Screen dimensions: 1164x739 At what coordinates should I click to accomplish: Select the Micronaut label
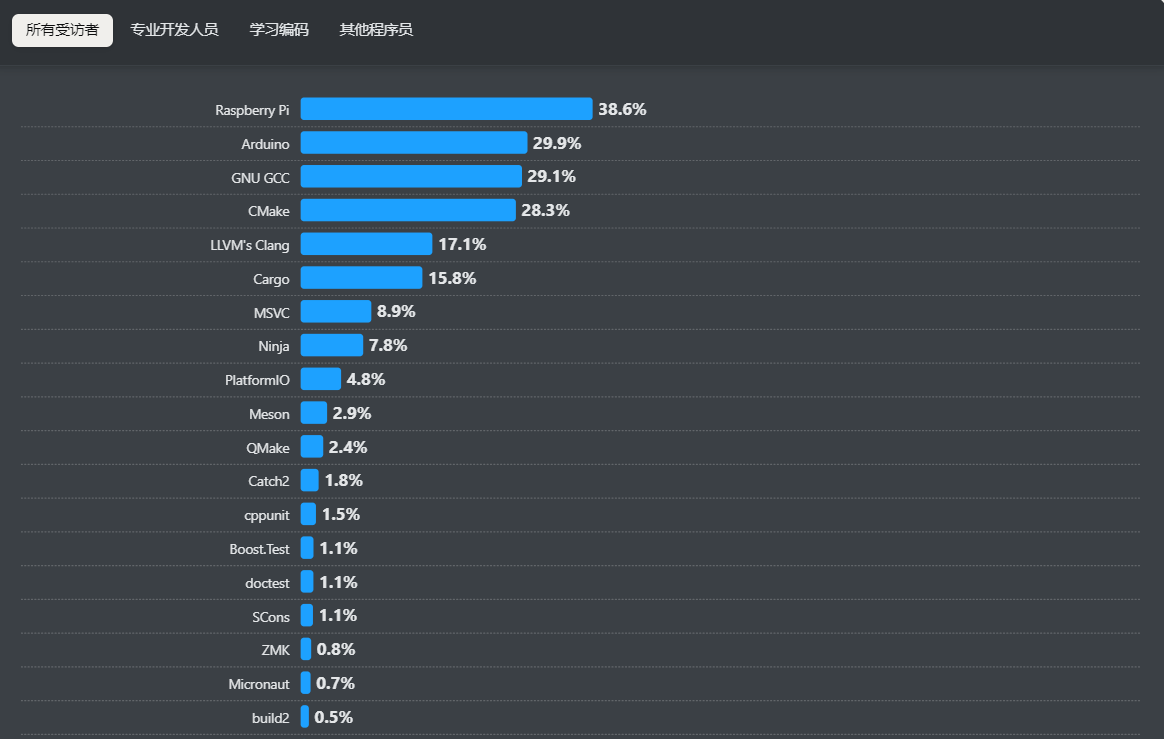pos(258,684)
